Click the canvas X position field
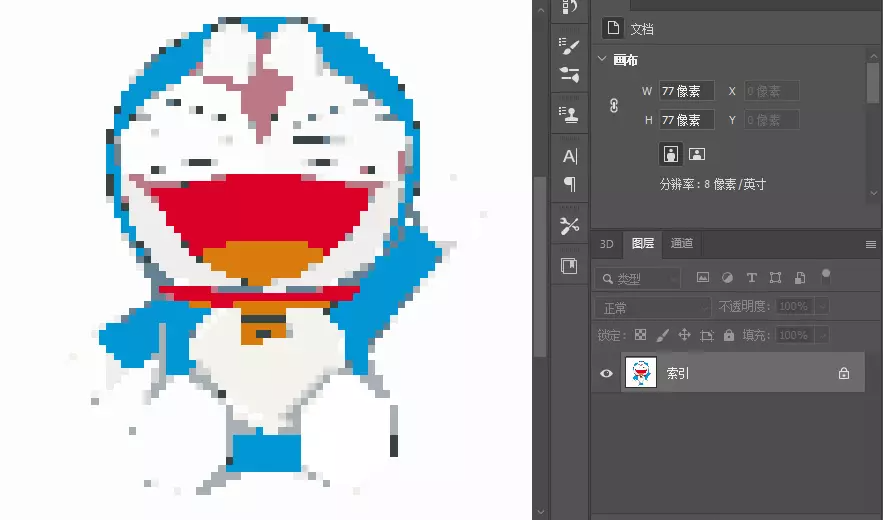 [x=771, y=91]
